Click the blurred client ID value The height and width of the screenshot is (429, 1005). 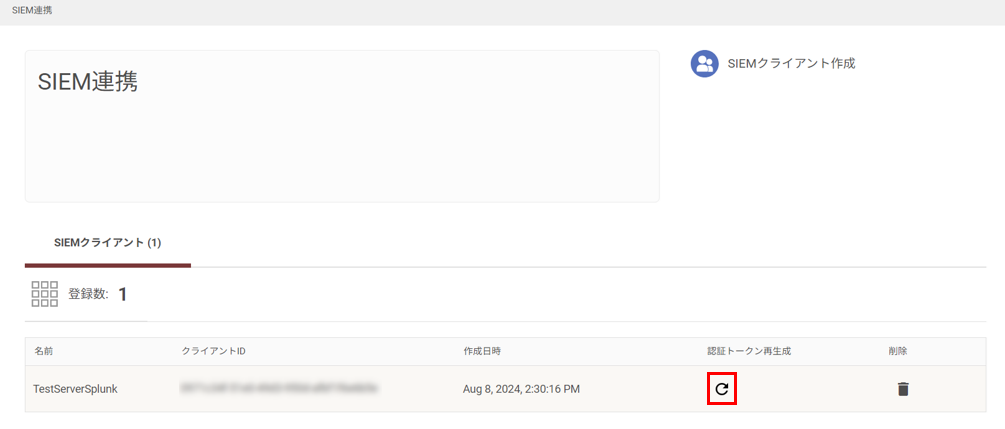(x=278, y=388)
